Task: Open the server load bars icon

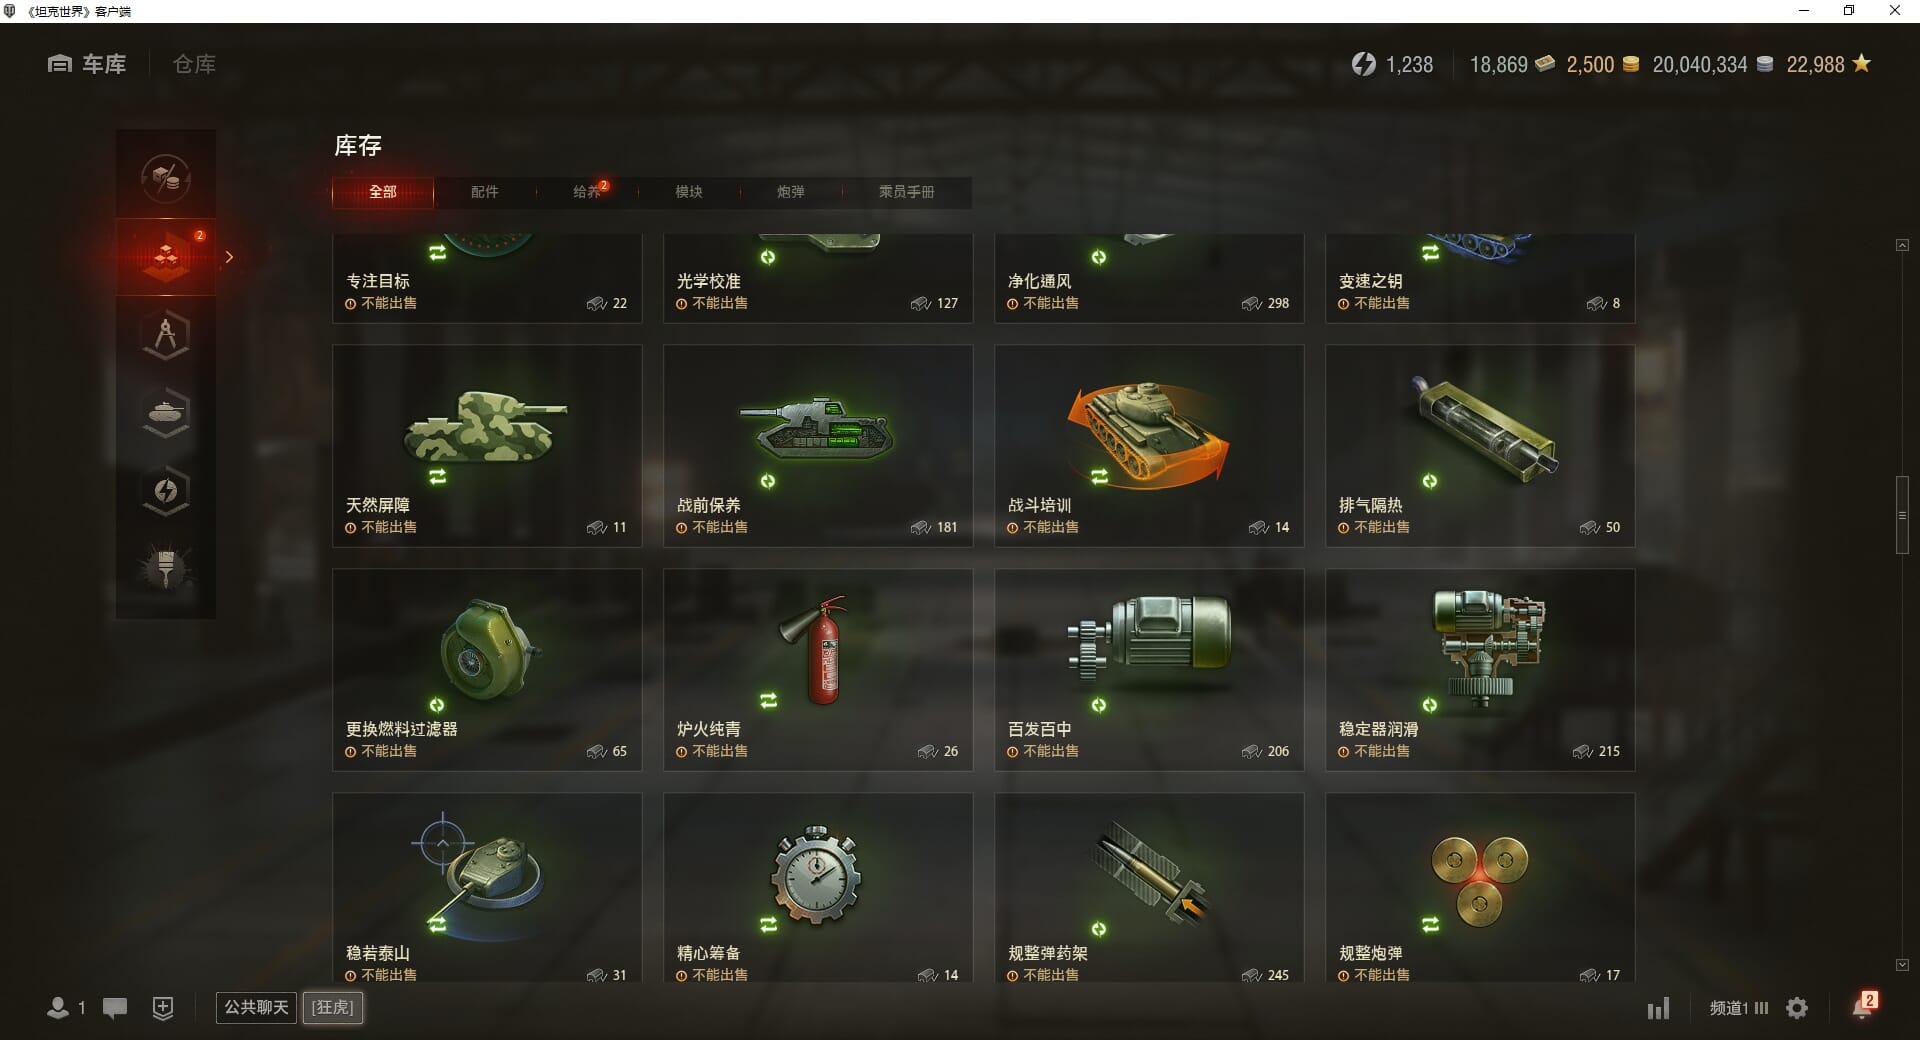Action: pos(1658,1008)
